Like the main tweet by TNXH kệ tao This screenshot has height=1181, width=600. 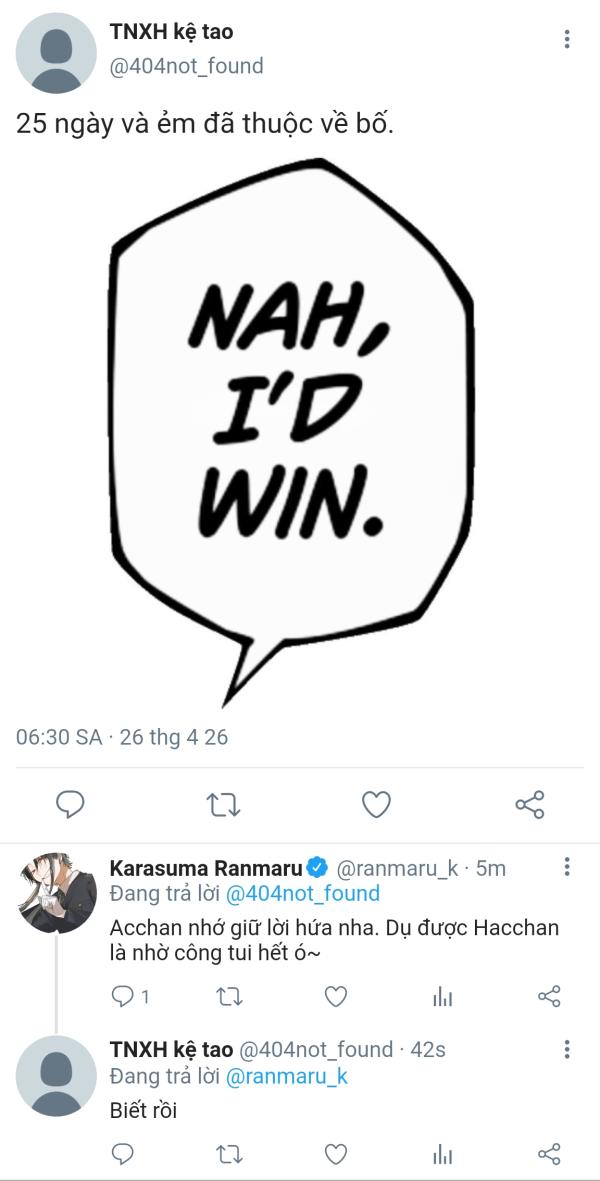point(376,803)
